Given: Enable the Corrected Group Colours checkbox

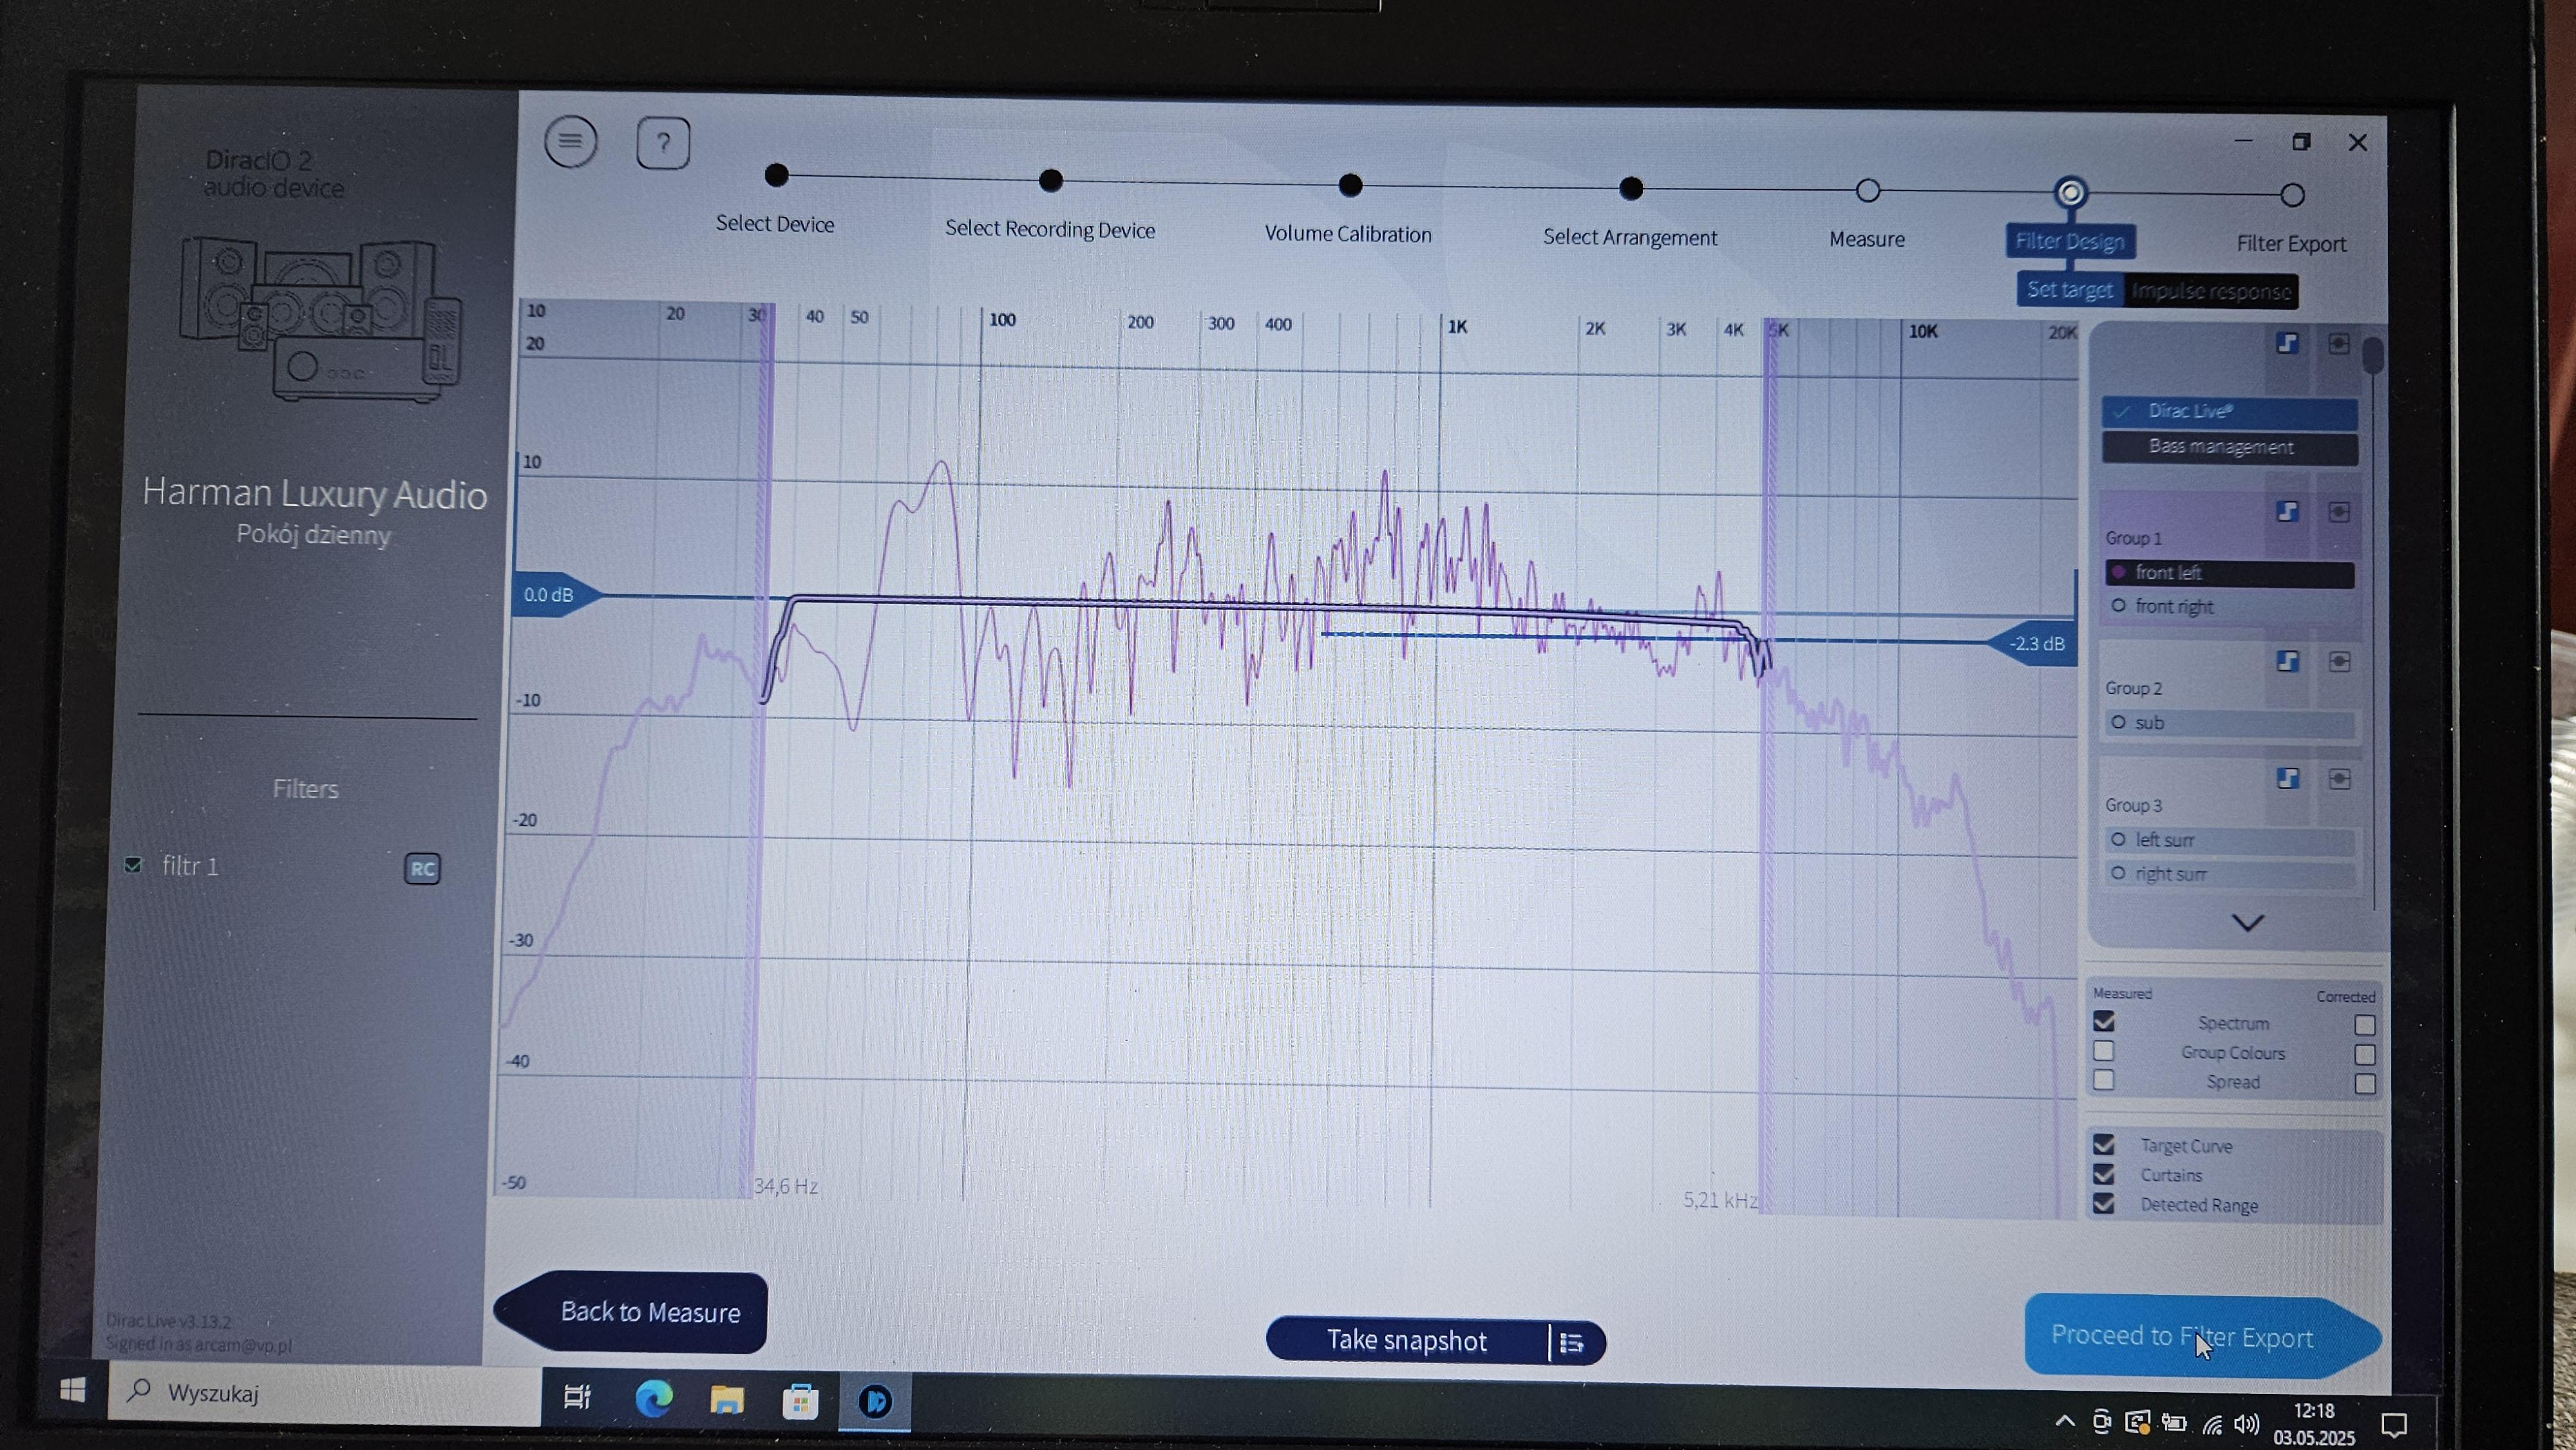Looking at the screenshot, I should pyautogui.click(x=2364, y=1054).
